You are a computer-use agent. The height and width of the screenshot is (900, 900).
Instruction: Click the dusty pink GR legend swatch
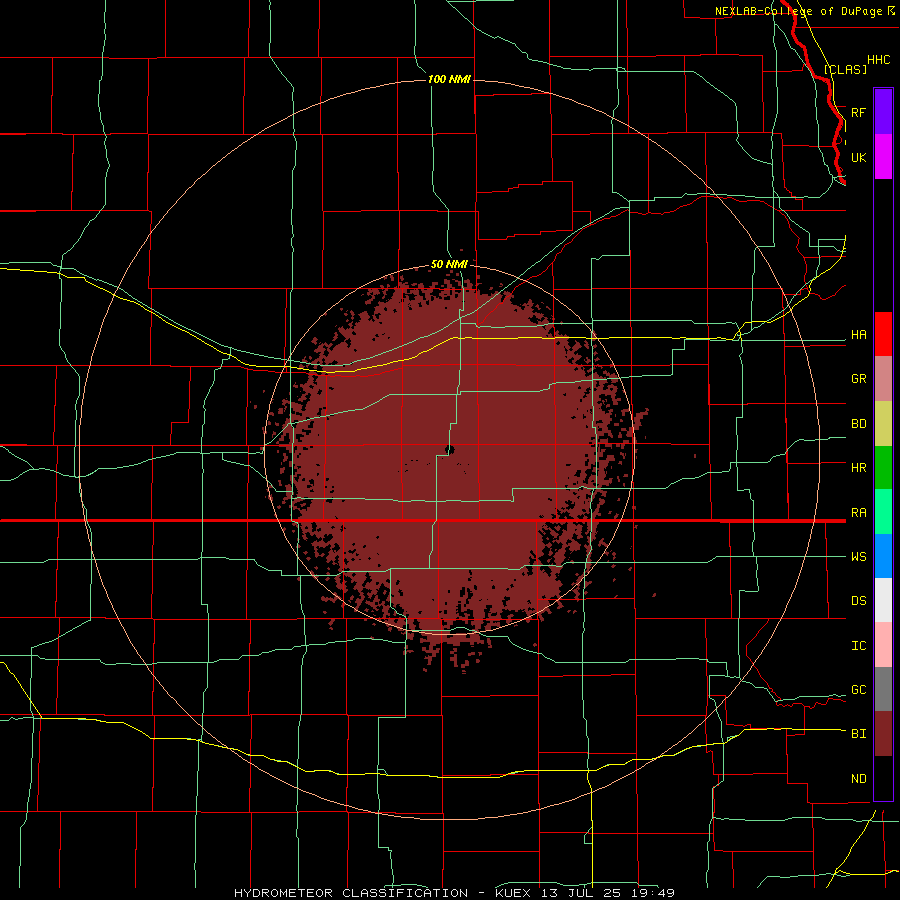point(883,379)
